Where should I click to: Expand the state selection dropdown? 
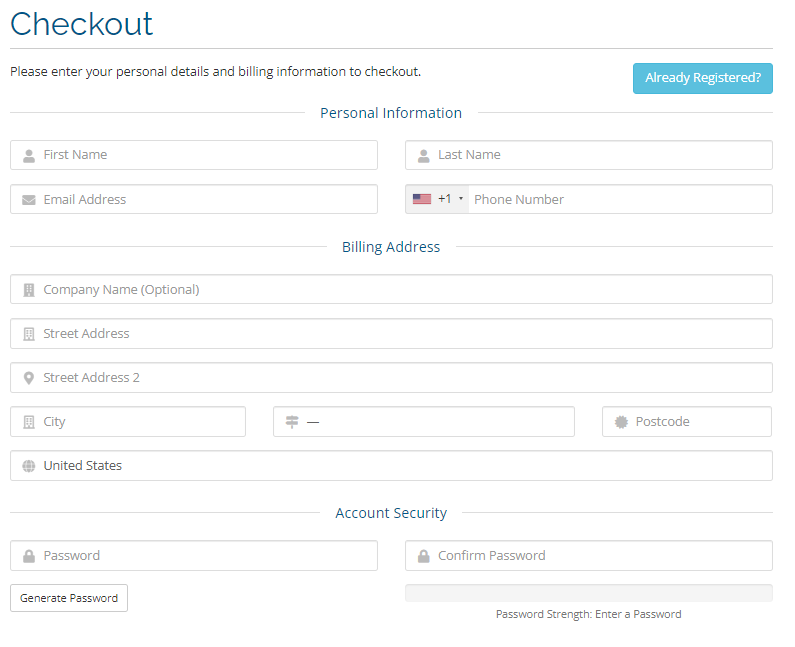[x=435, y=422]
